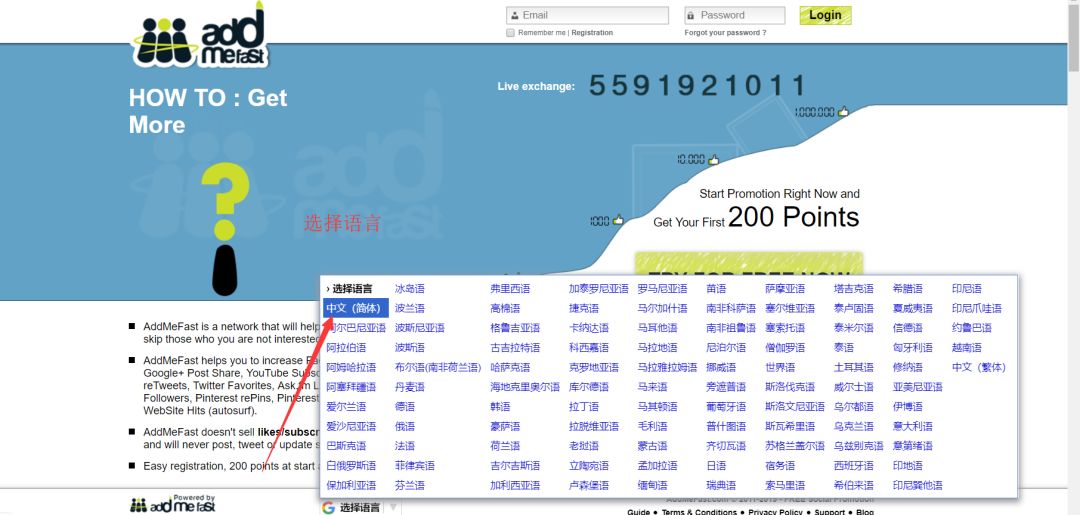
Task: Open the Registration link
Action: pos(592,33)
